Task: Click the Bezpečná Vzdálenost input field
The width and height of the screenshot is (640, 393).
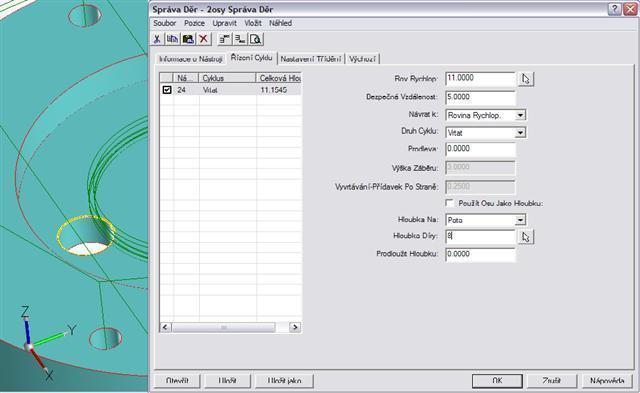Action: pyautogui.click(x=480, y=98)
